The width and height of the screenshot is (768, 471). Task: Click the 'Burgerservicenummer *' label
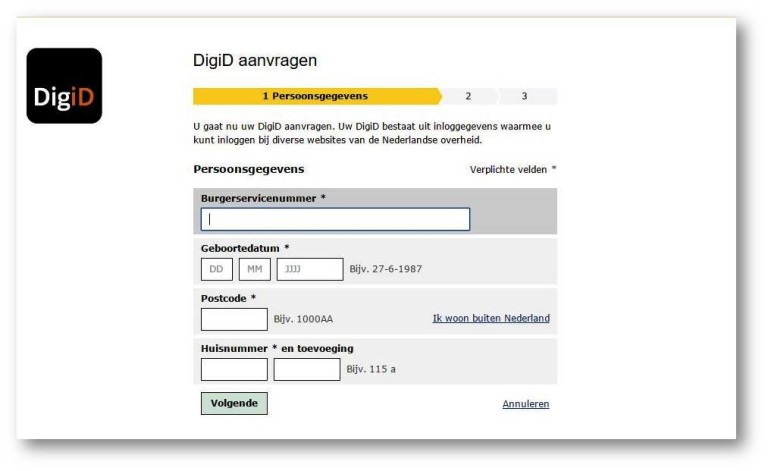(x=263, y=198)
